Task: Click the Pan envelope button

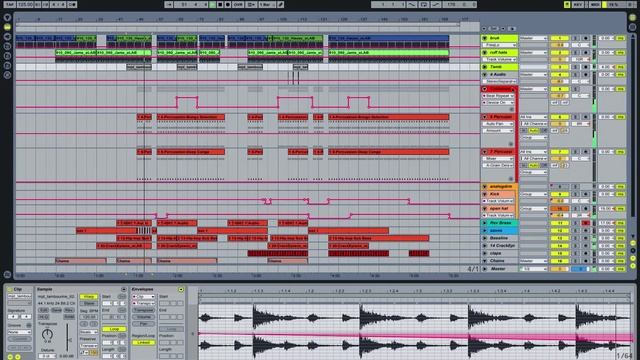Action: pyautogui.click(x=143, y=324)
